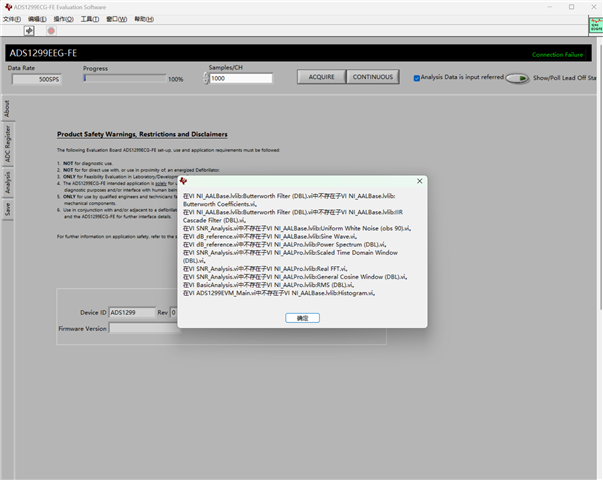The image size is (603, 480).
Task: Switch to the Analysis side tab
Action: coord(7,183)
